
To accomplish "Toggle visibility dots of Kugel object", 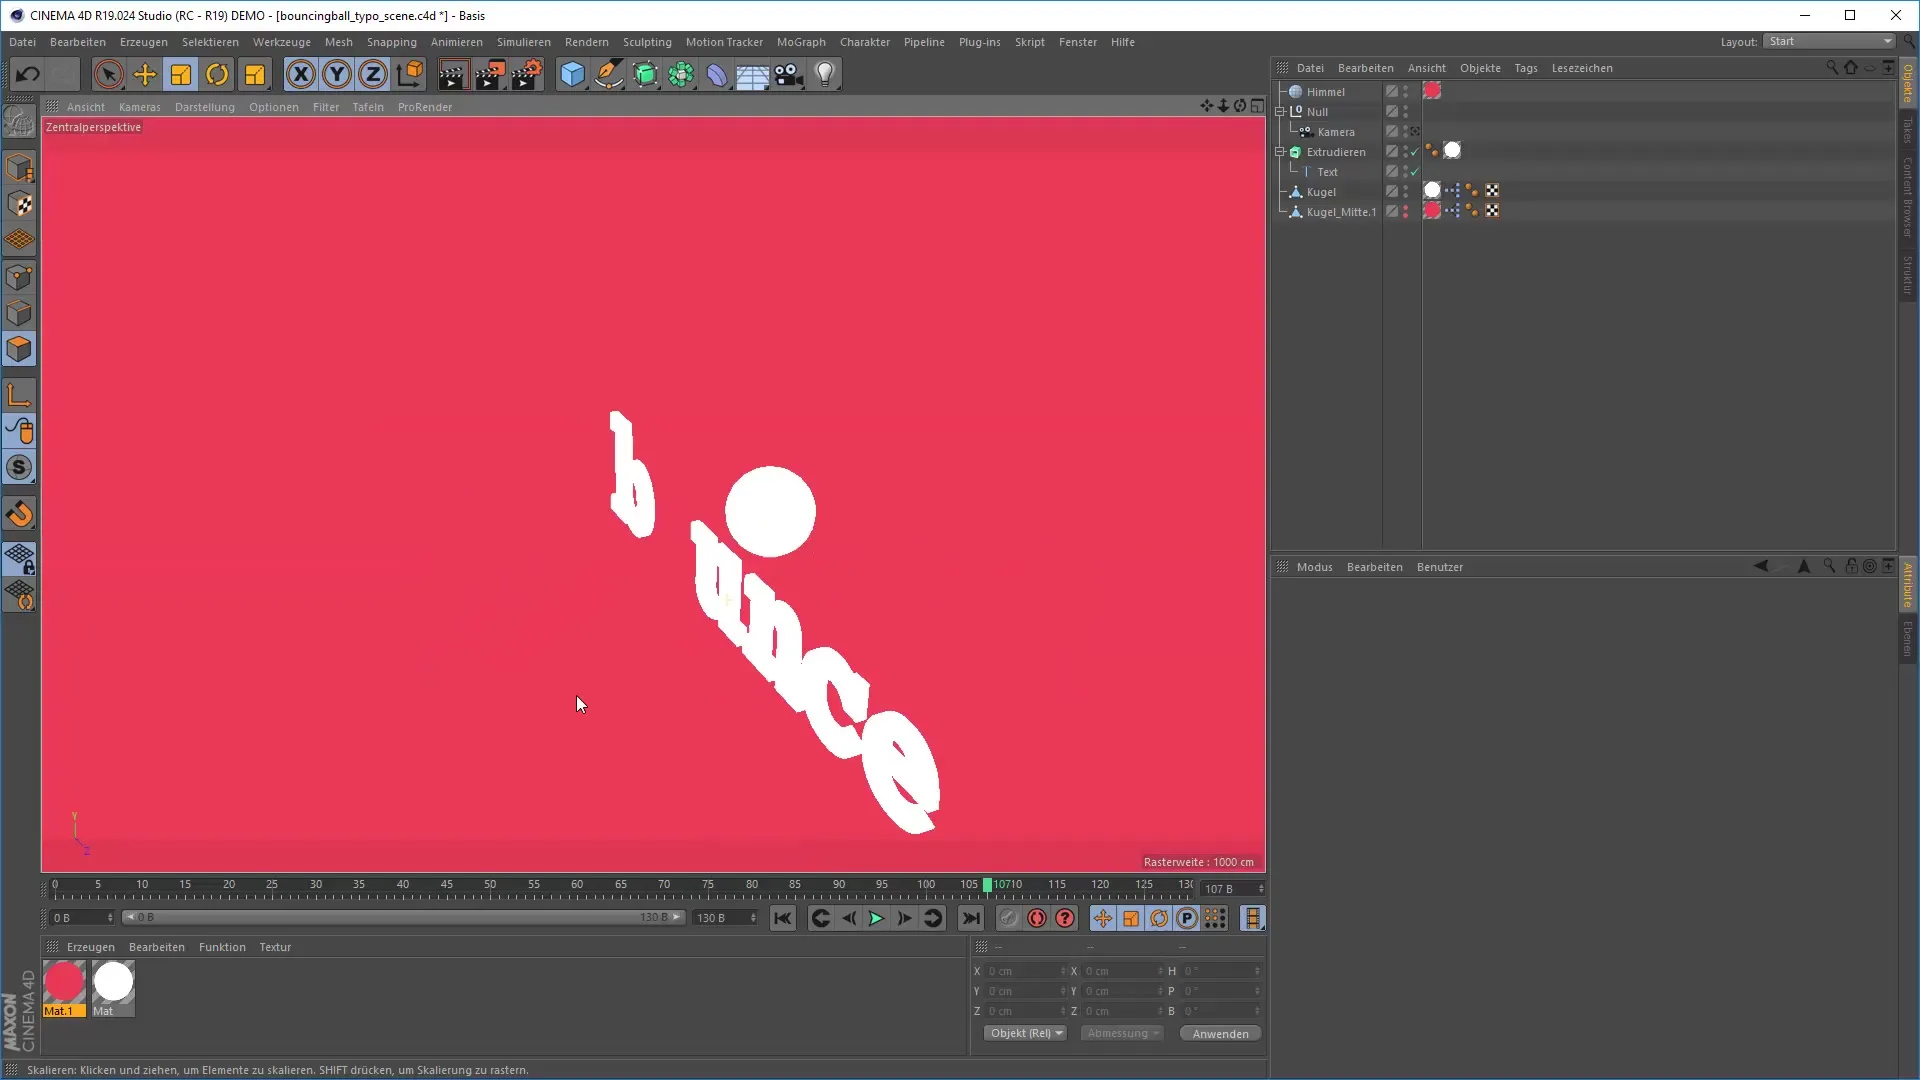I will 1405,191.
